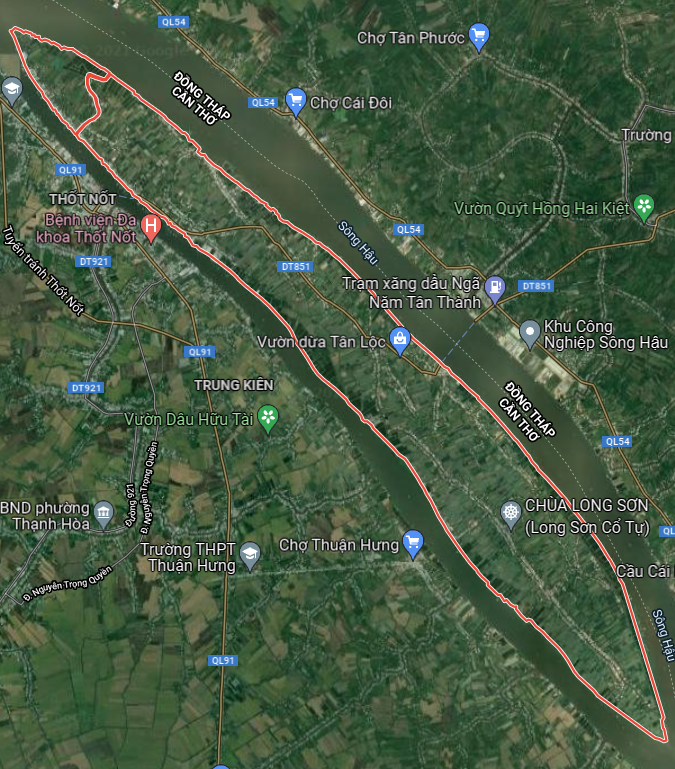
Task: Click the Vườn dừa Tân Lộc shopping bag pin
Action: click(x=400, y=341)
